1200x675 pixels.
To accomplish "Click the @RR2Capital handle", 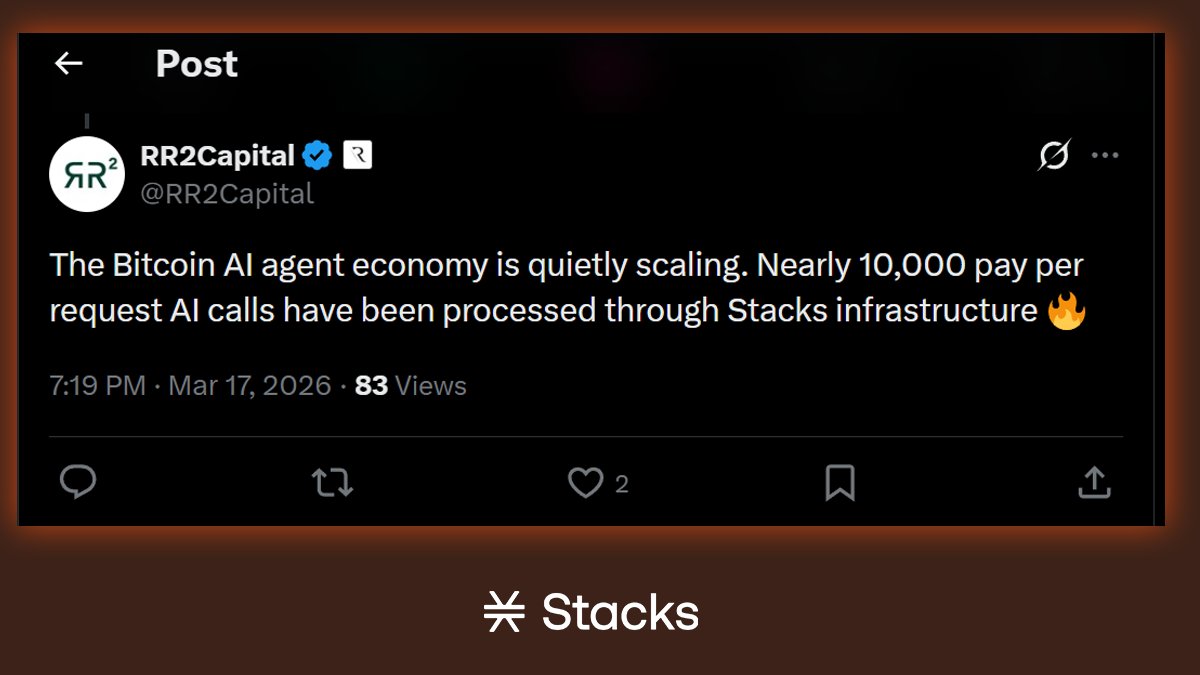I will tap(228, 193).
